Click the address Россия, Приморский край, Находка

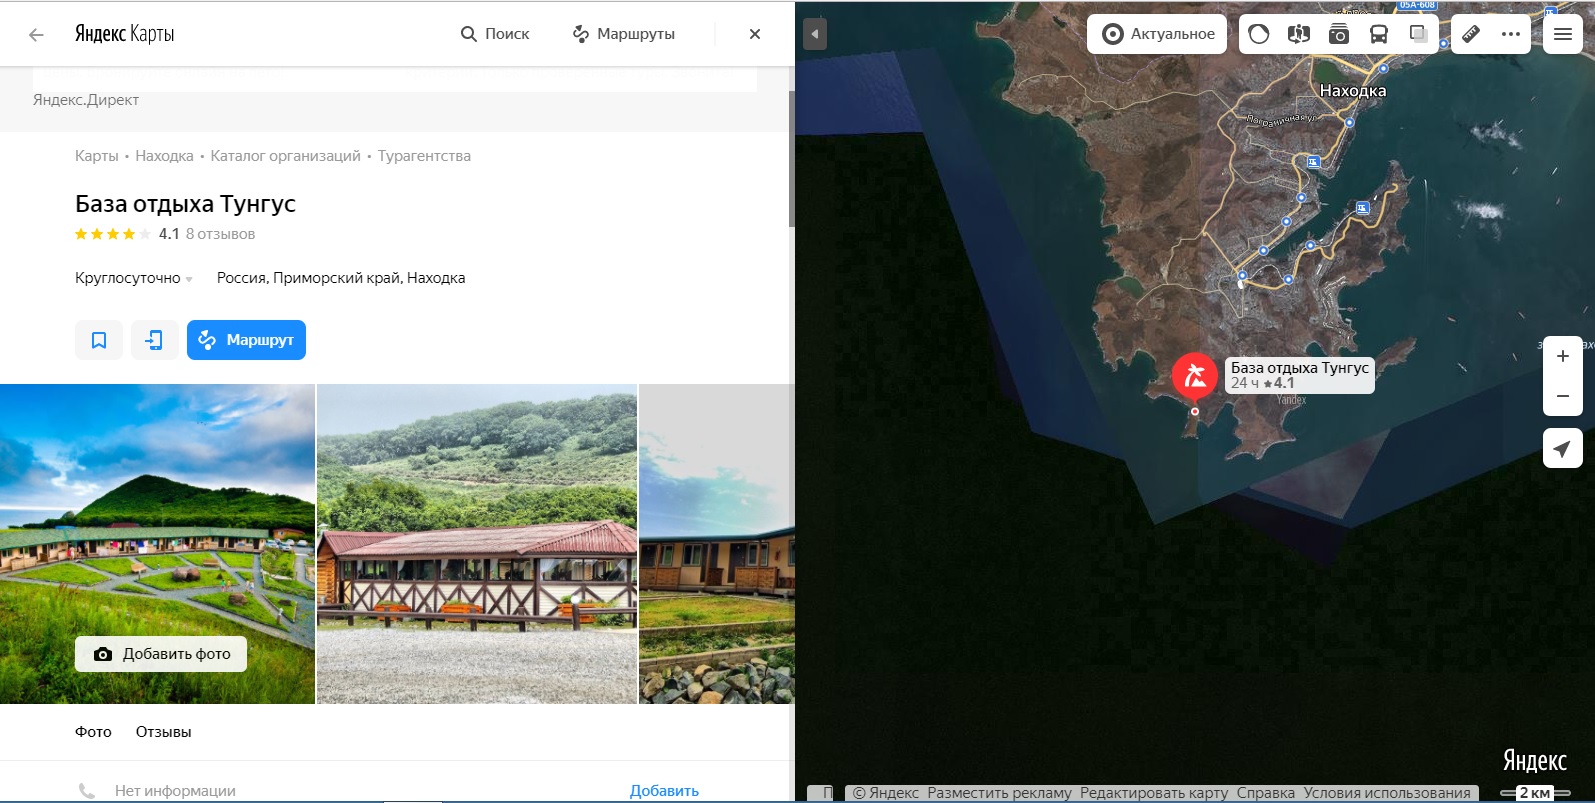click(341, 278)
